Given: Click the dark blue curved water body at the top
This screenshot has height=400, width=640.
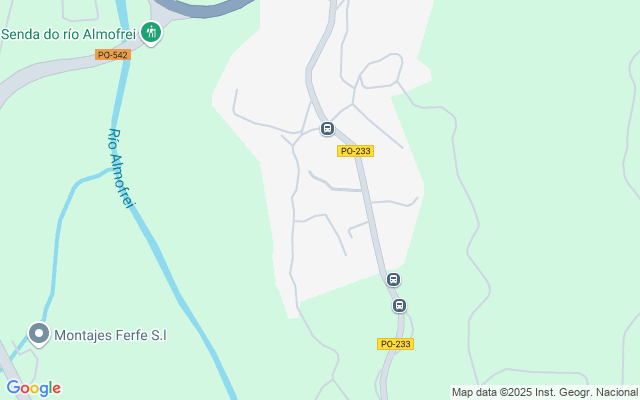Looking at the screenshot, I should [204, 8].
